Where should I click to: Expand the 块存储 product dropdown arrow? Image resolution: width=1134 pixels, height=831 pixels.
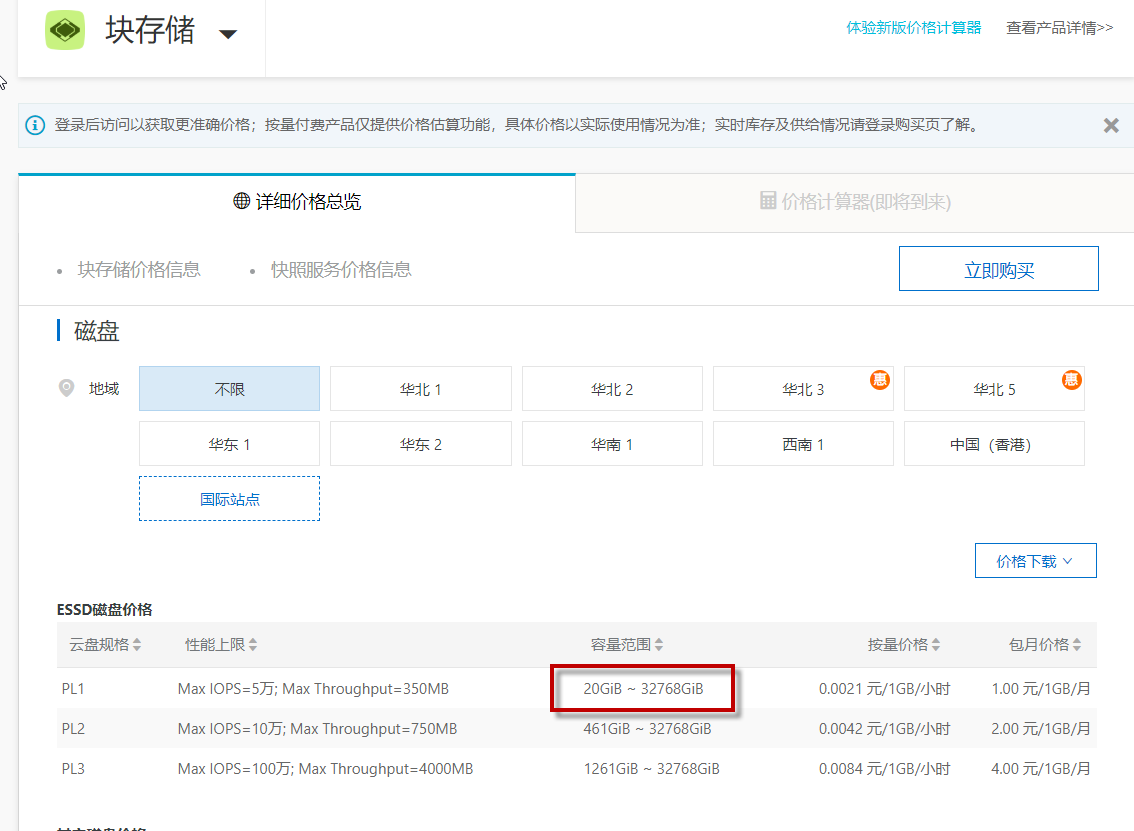(228, 34)
